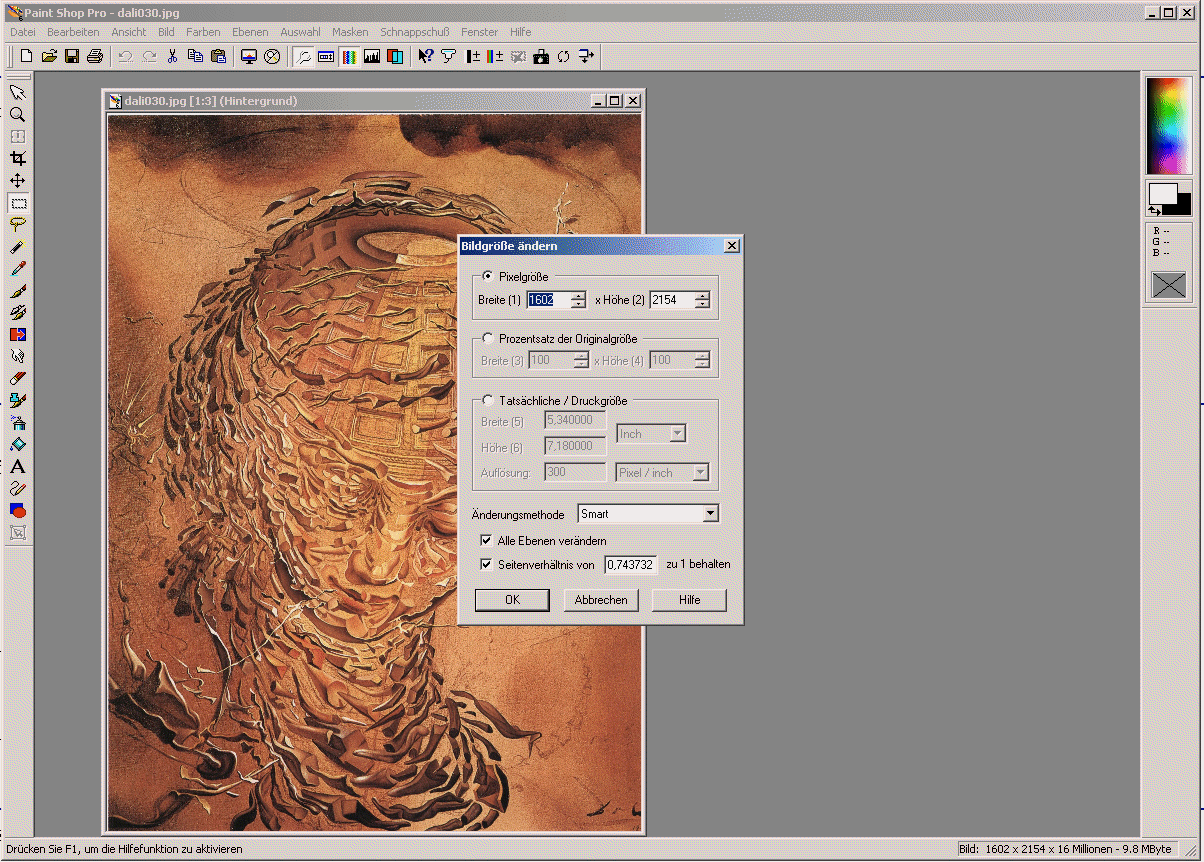Uncheck Alle Ebenen verändern checkbox
This screenshot has height=862, width=1204.
coord(487,541)
